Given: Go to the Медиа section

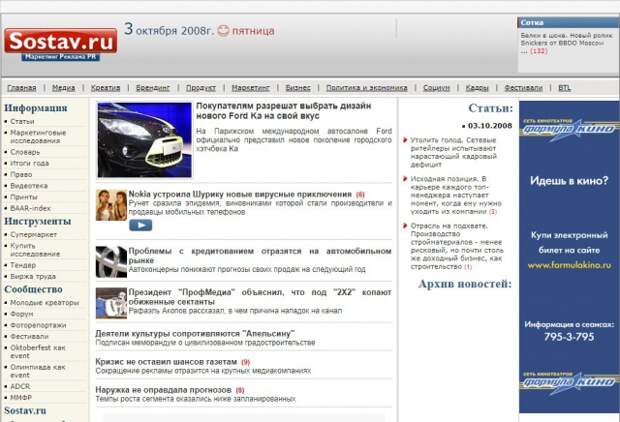Looking at the screenshot, I should point(64,88).
